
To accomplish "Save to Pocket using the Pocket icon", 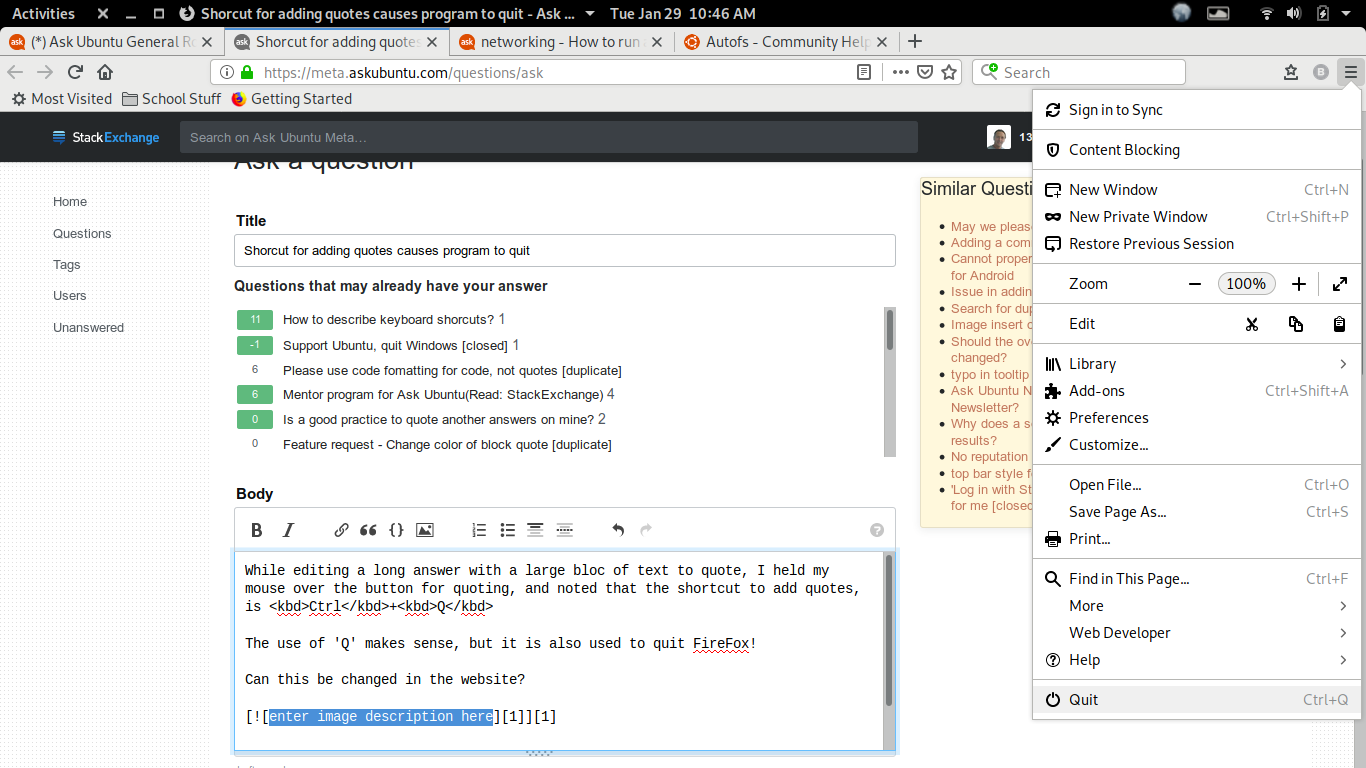I will point(925,72).
